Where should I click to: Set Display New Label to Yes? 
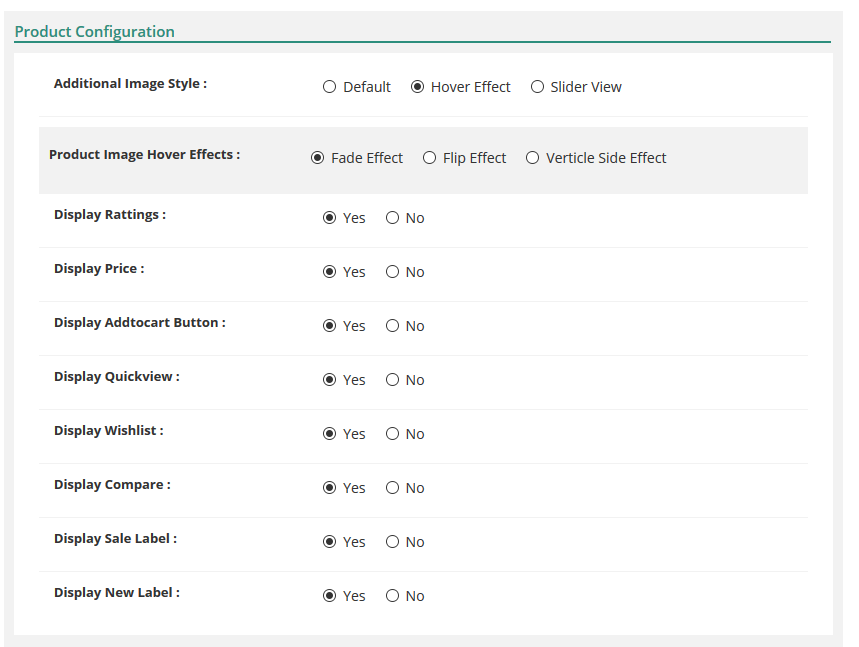[x=329, y=596]
